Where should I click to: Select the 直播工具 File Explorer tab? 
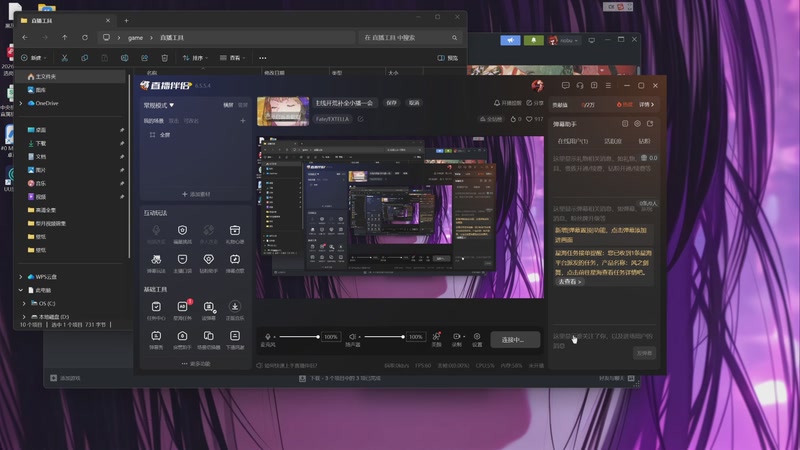point(65,20)
